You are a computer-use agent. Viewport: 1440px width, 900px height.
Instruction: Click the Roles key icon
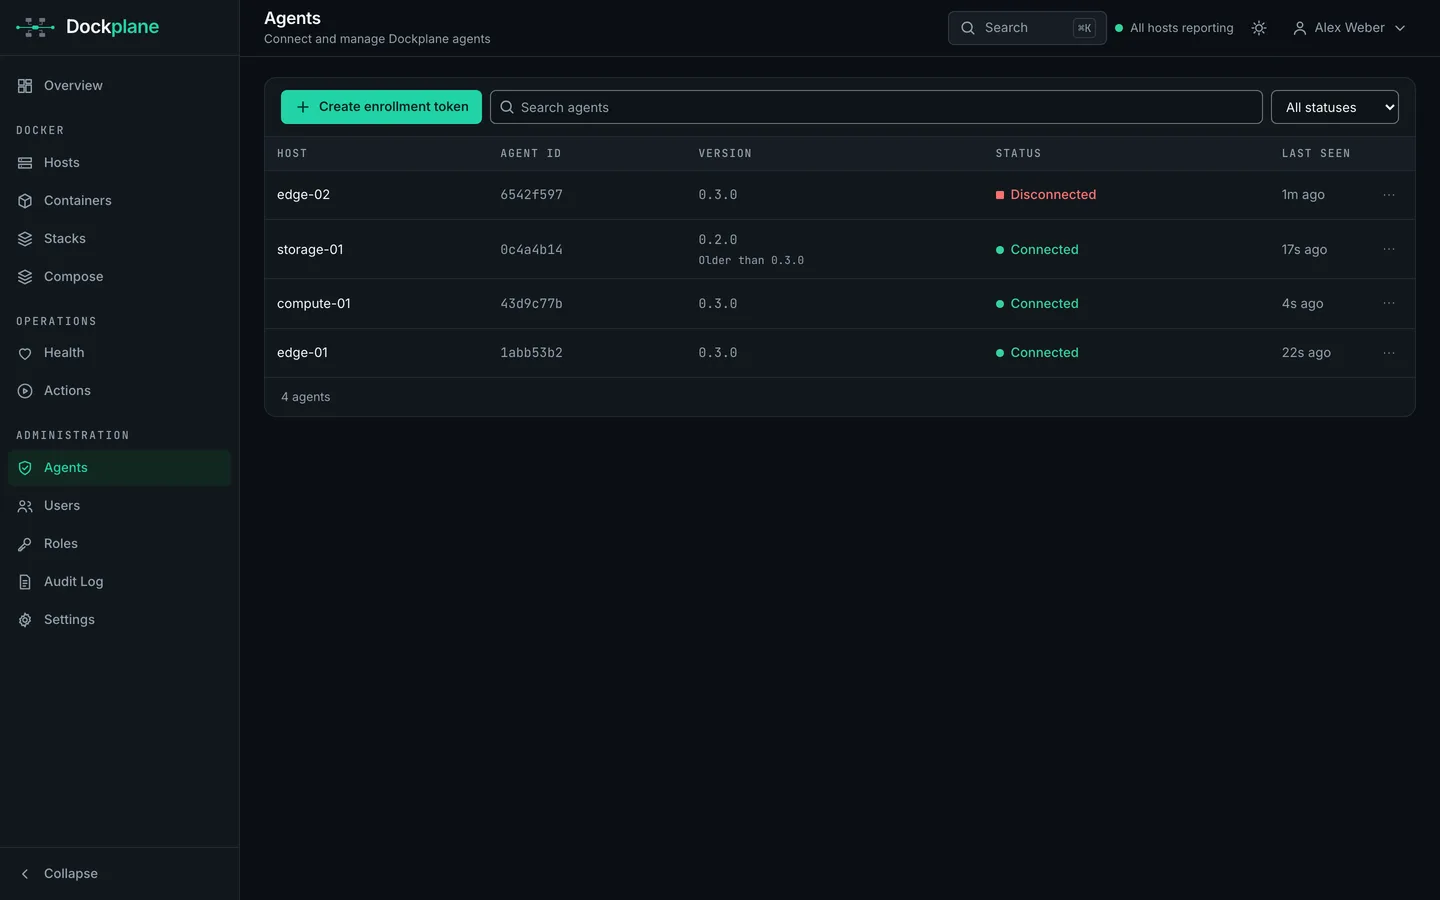coord(25,544)
